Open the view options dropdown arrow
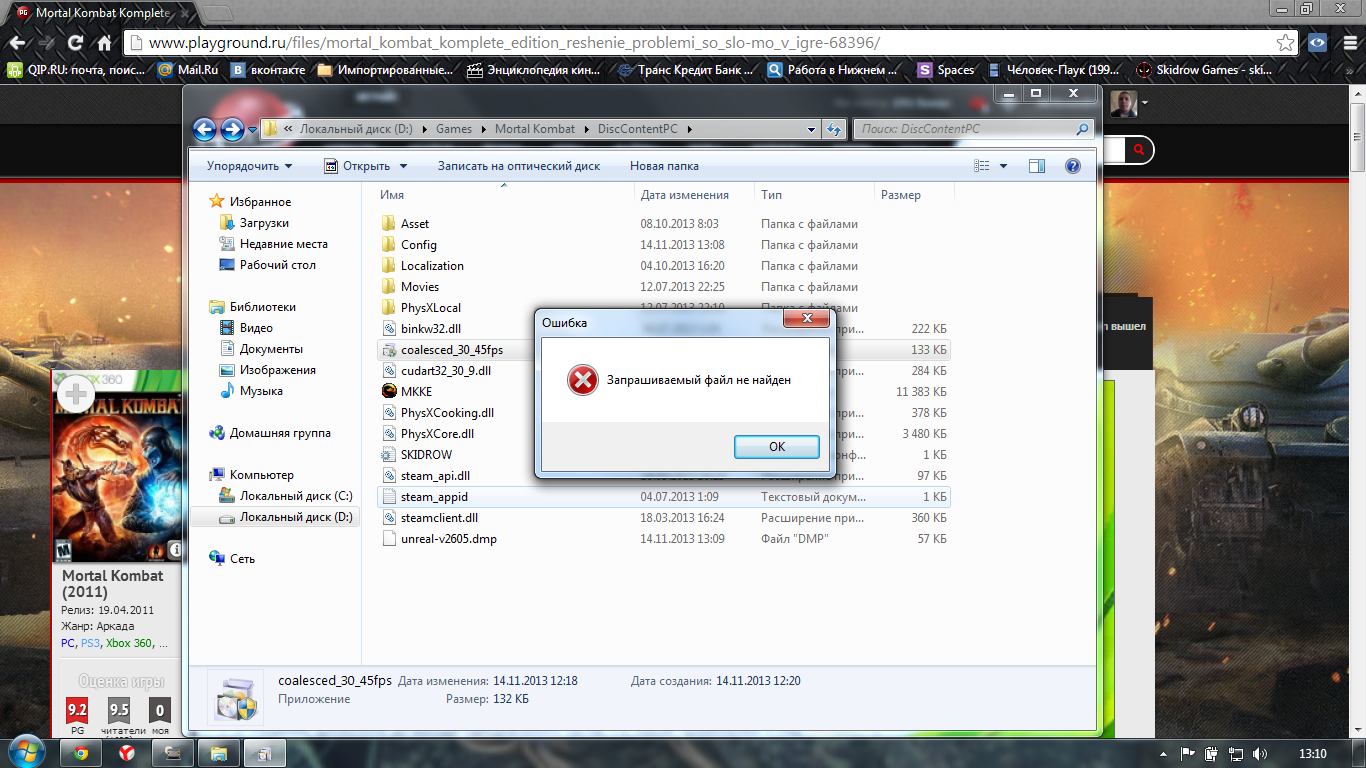Image resolution: width=1366 pixels, height=768 pixels. (1004, 166)
